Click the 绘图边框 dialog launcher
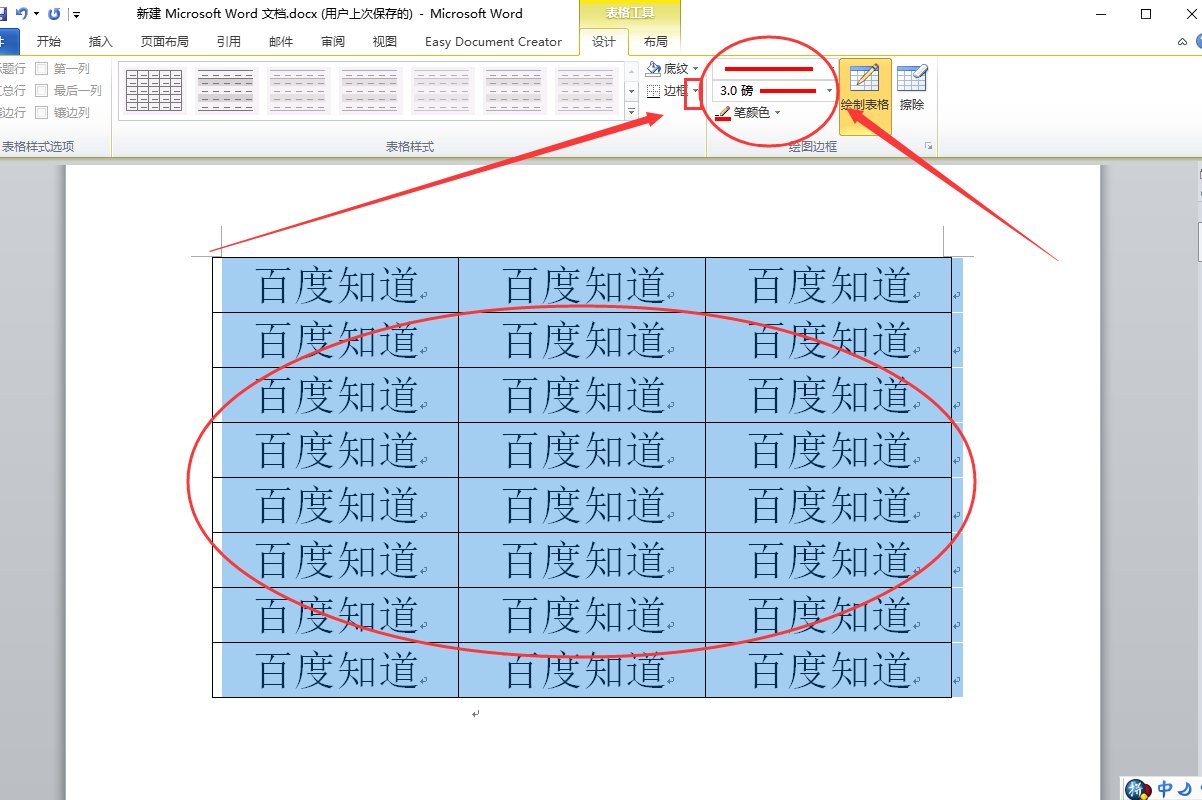This screenshot has width=1202, height=800. click(x=927, y=146)
